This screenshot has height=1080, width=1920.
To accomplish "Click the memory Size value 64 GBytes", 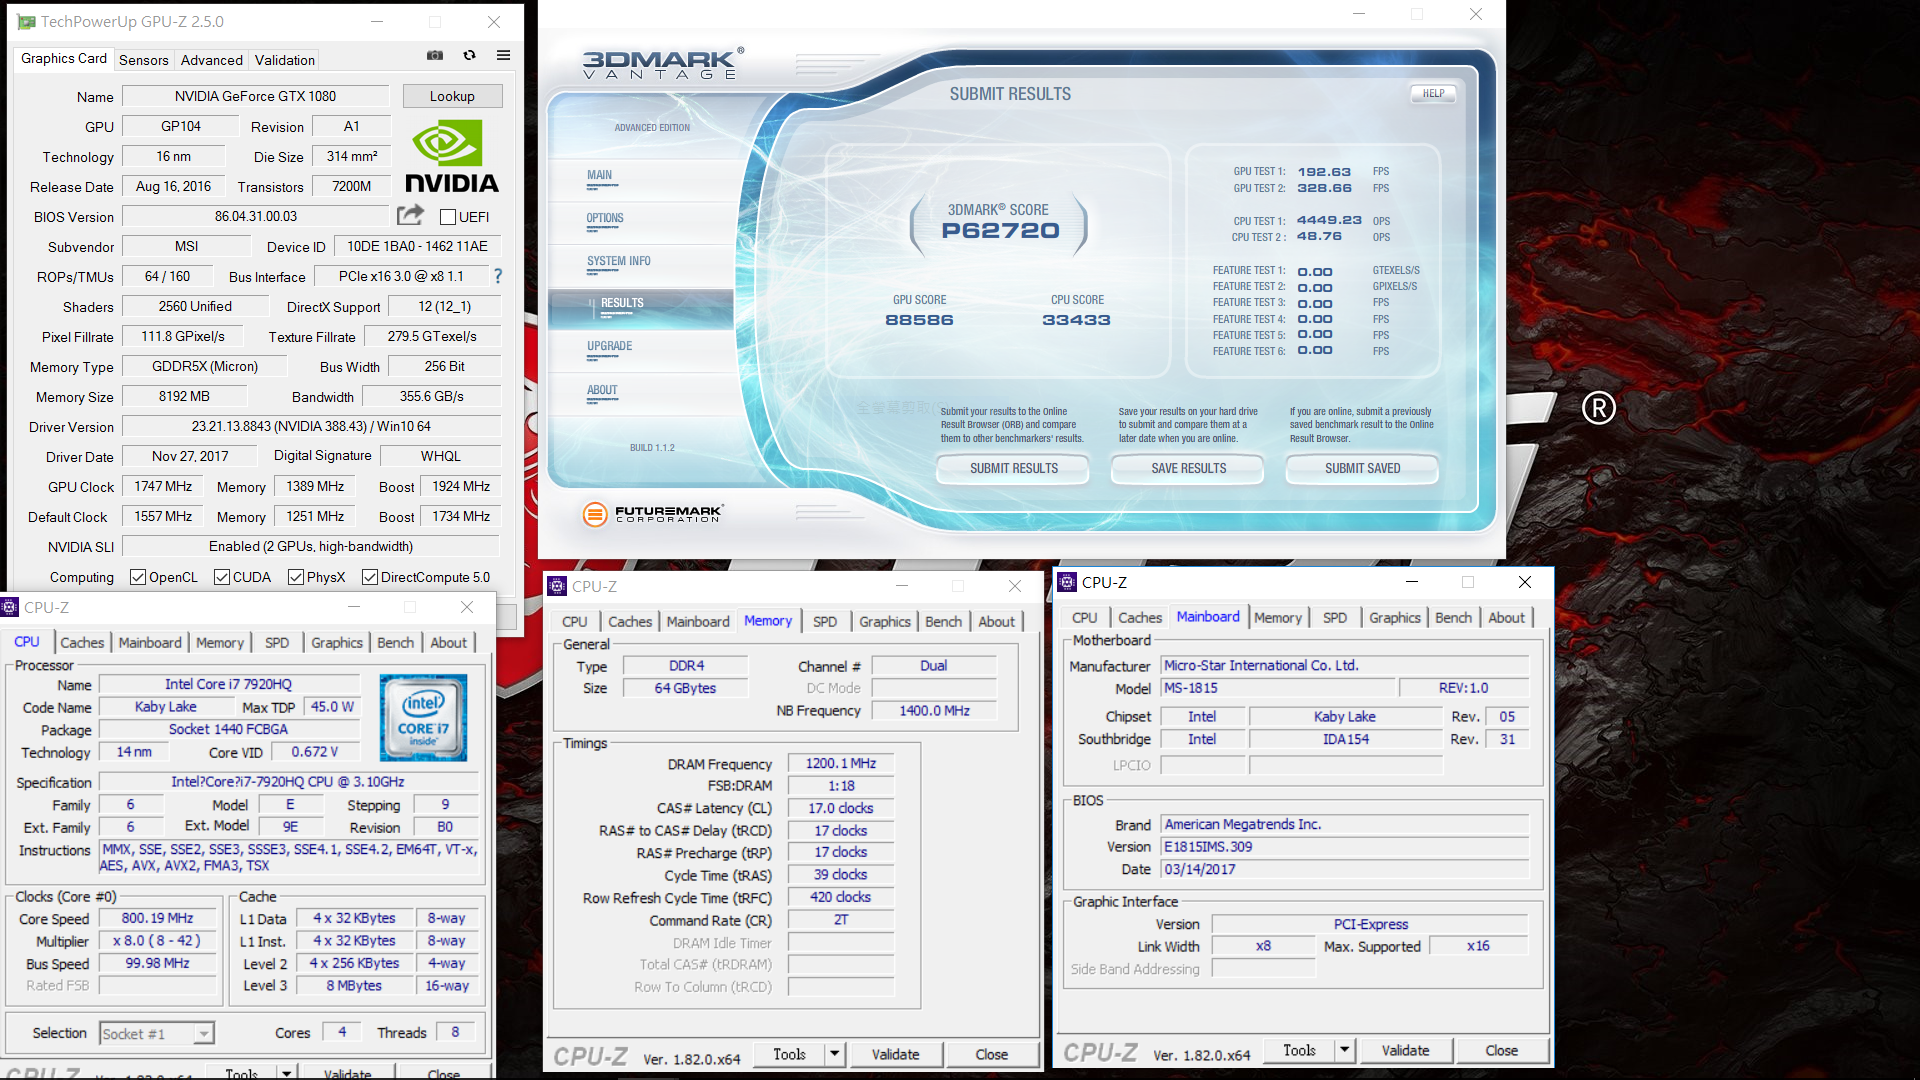I will coord(685,688).
